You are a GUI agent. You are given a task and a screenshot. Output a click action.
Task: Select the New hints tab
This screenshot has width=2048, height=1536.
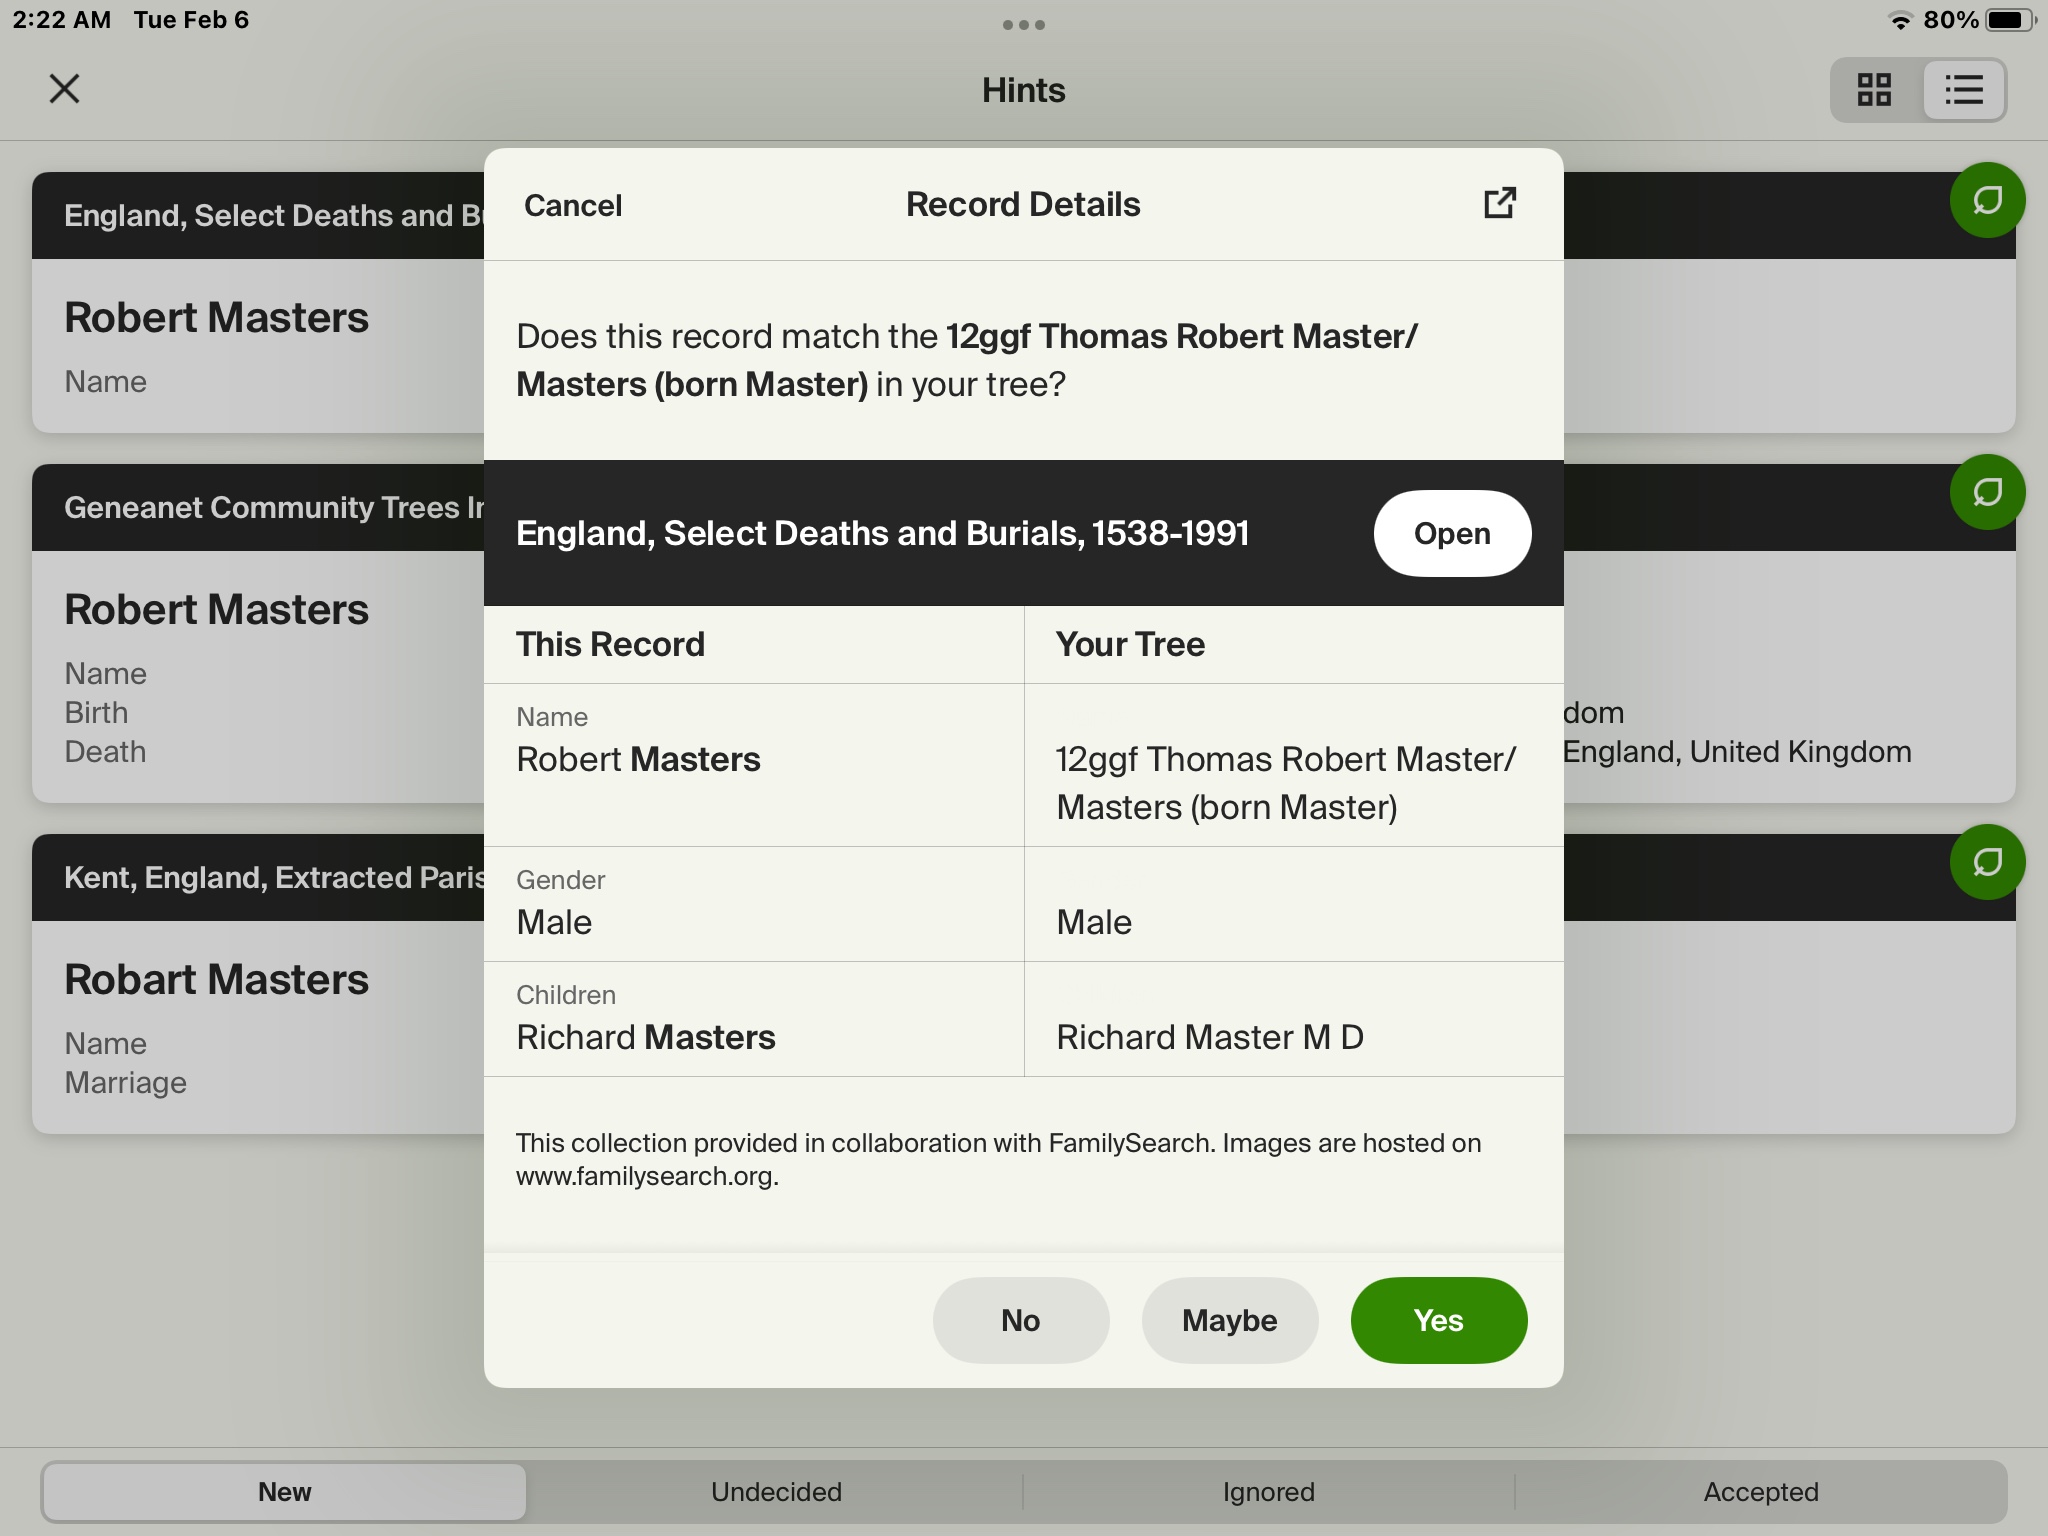click(x=285, y=1491)
